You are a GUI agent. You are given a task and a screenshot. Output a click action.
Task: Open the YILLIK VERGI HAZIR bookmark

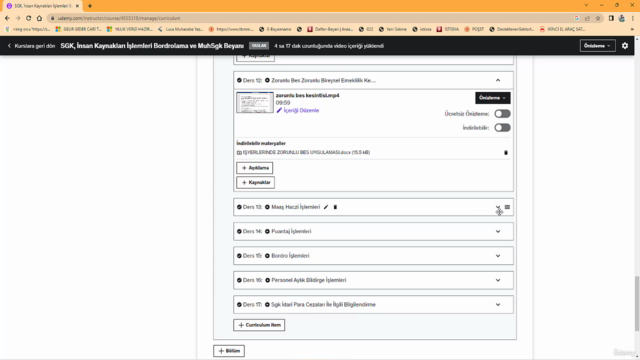click(129, 29)
